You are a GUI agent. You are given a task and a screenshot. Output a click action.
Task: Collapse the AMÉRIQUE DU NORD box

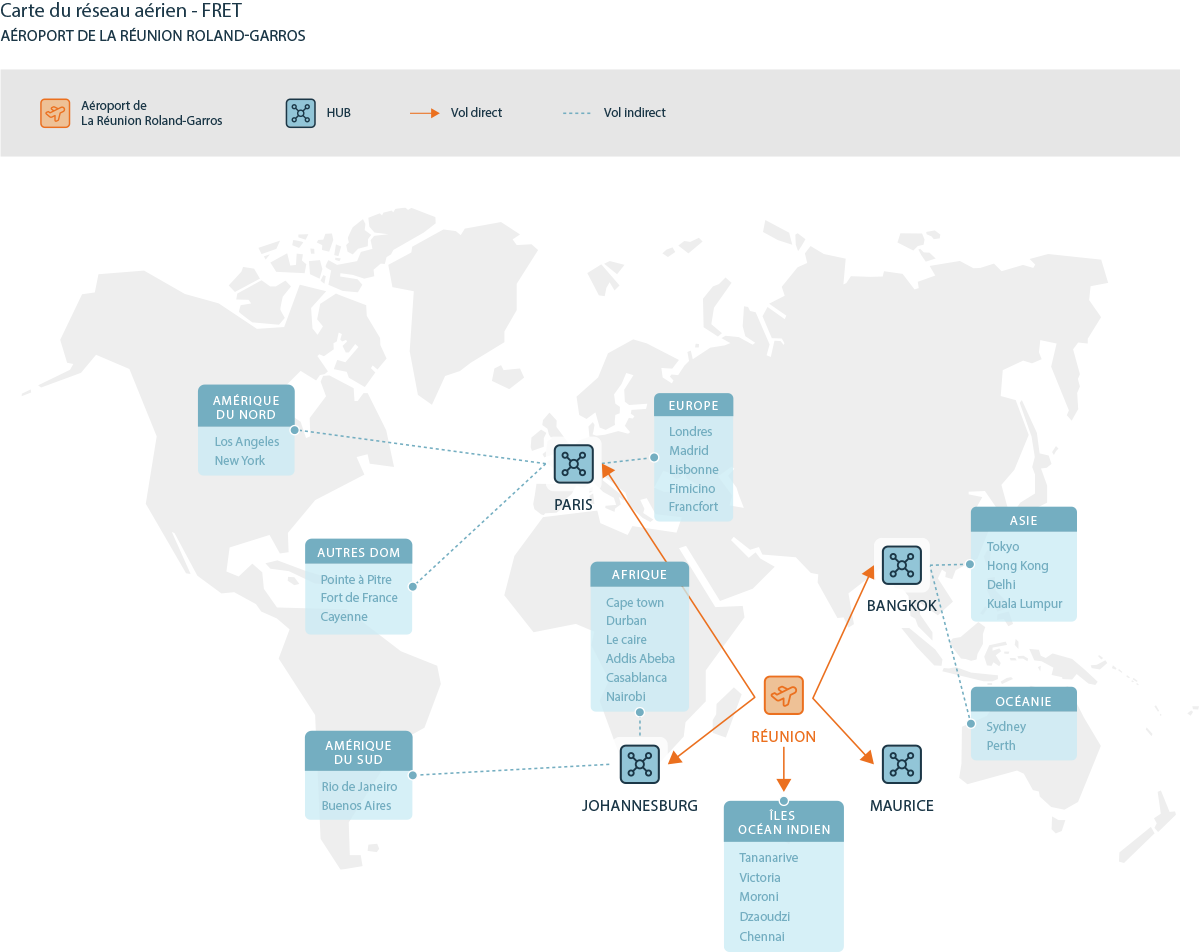pyautogui.click(x=246, y=404)
